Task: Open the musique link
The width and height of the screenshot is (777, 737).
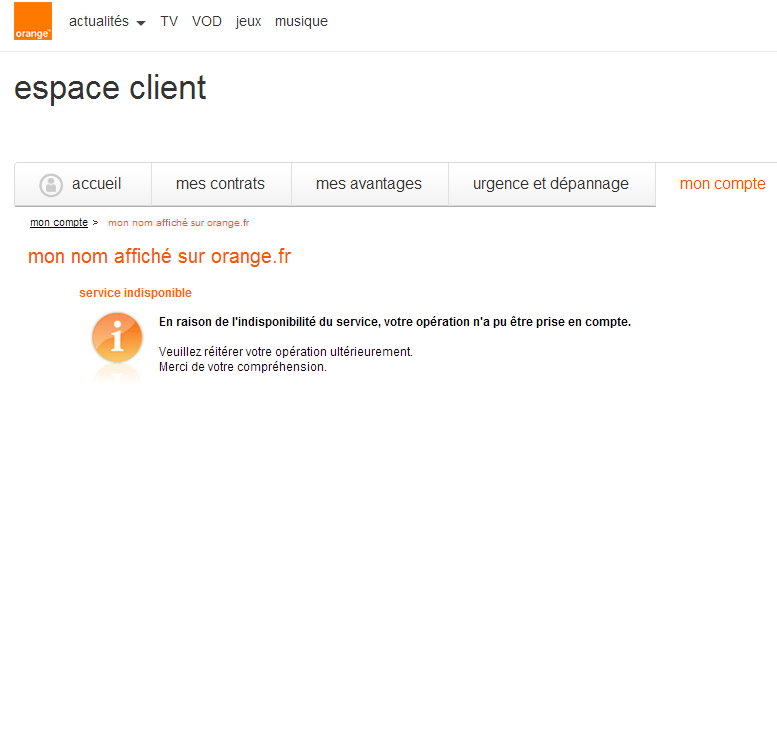Action: click(301, 22)
